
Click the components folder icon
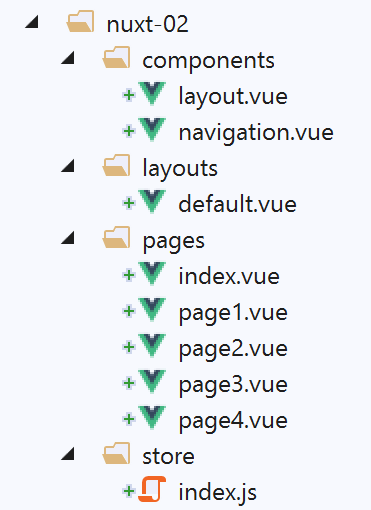coord(116,58)
